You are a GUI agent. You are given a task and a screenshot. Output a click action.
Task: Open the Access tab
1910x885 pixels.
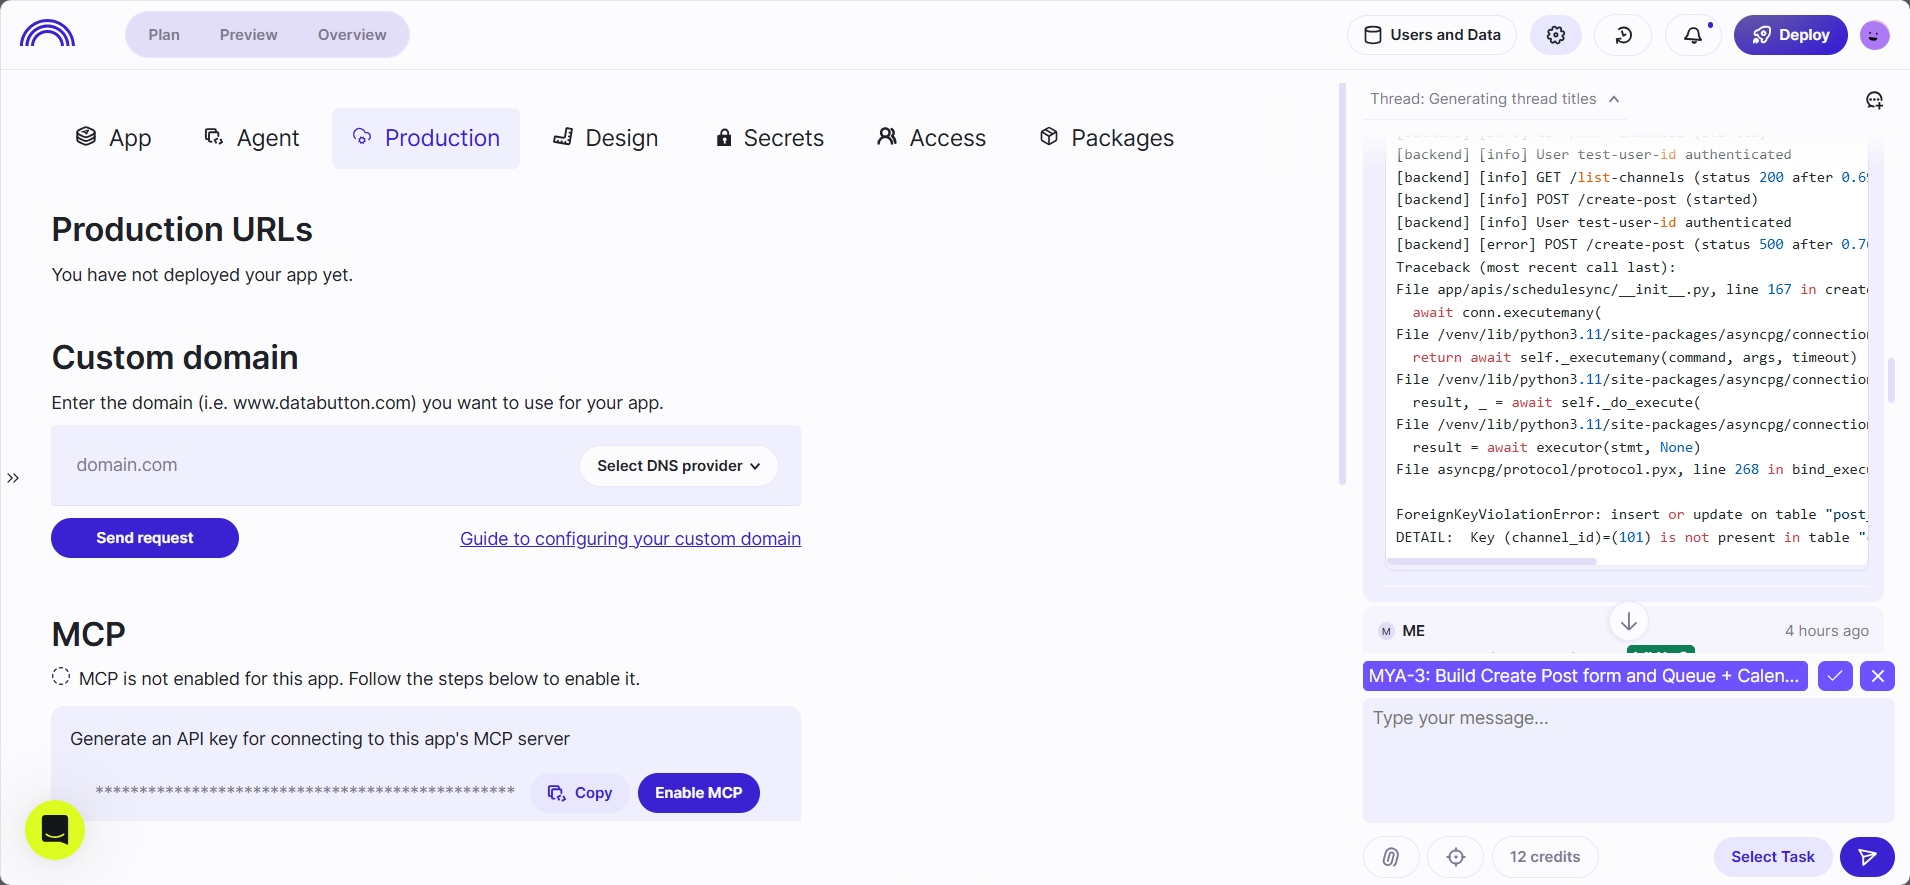tap(931, 138)
